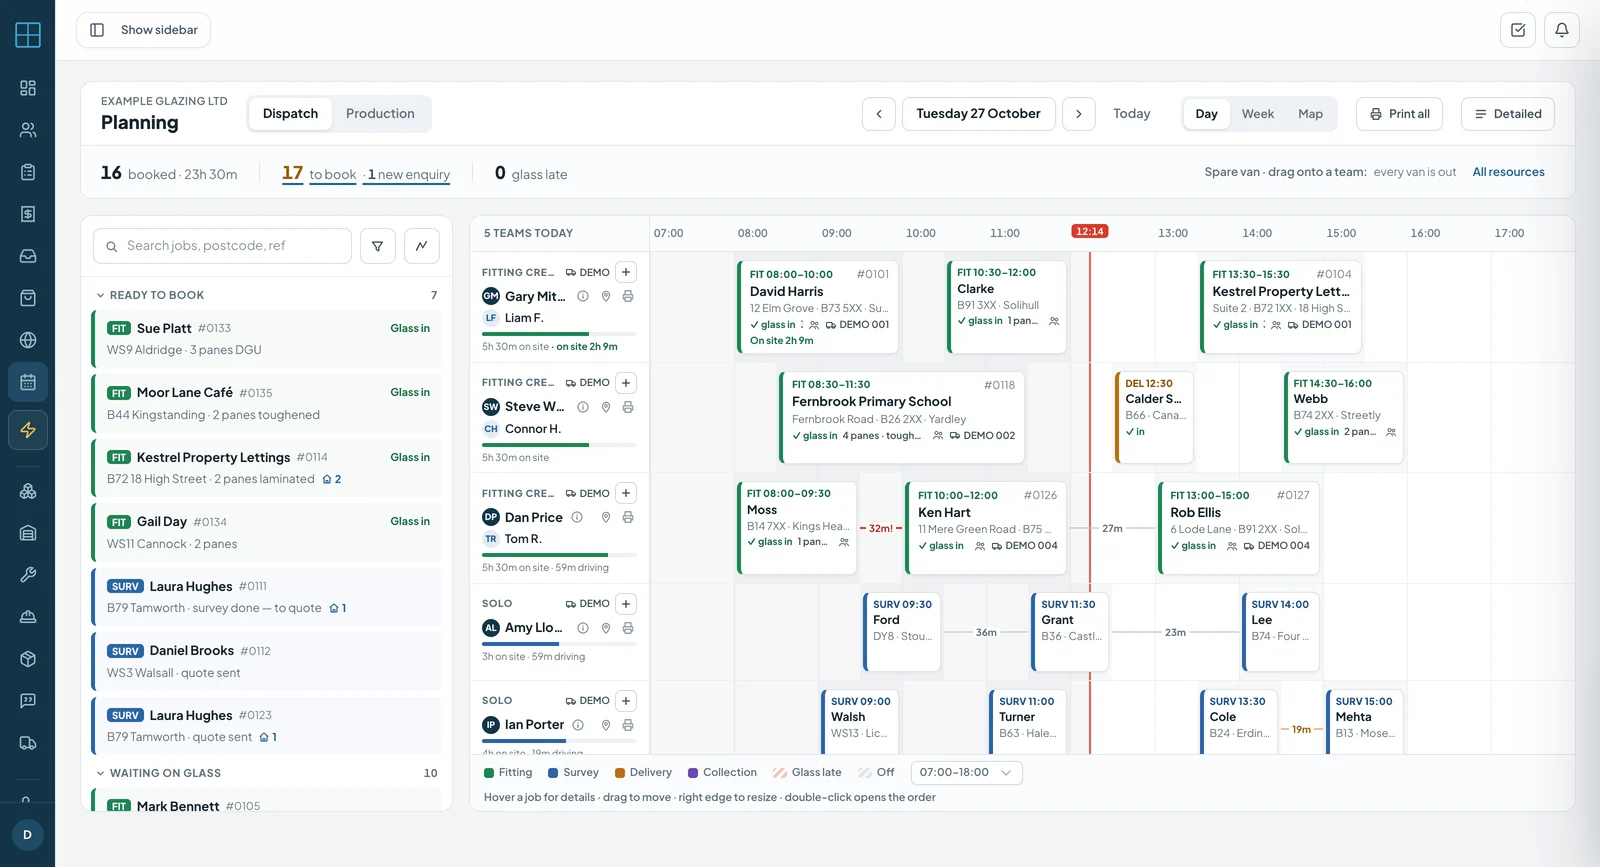Viewport: 1600px width, 867px height.
Task: Open map pin for Amy Lo... team
Action: pos(606,628)
